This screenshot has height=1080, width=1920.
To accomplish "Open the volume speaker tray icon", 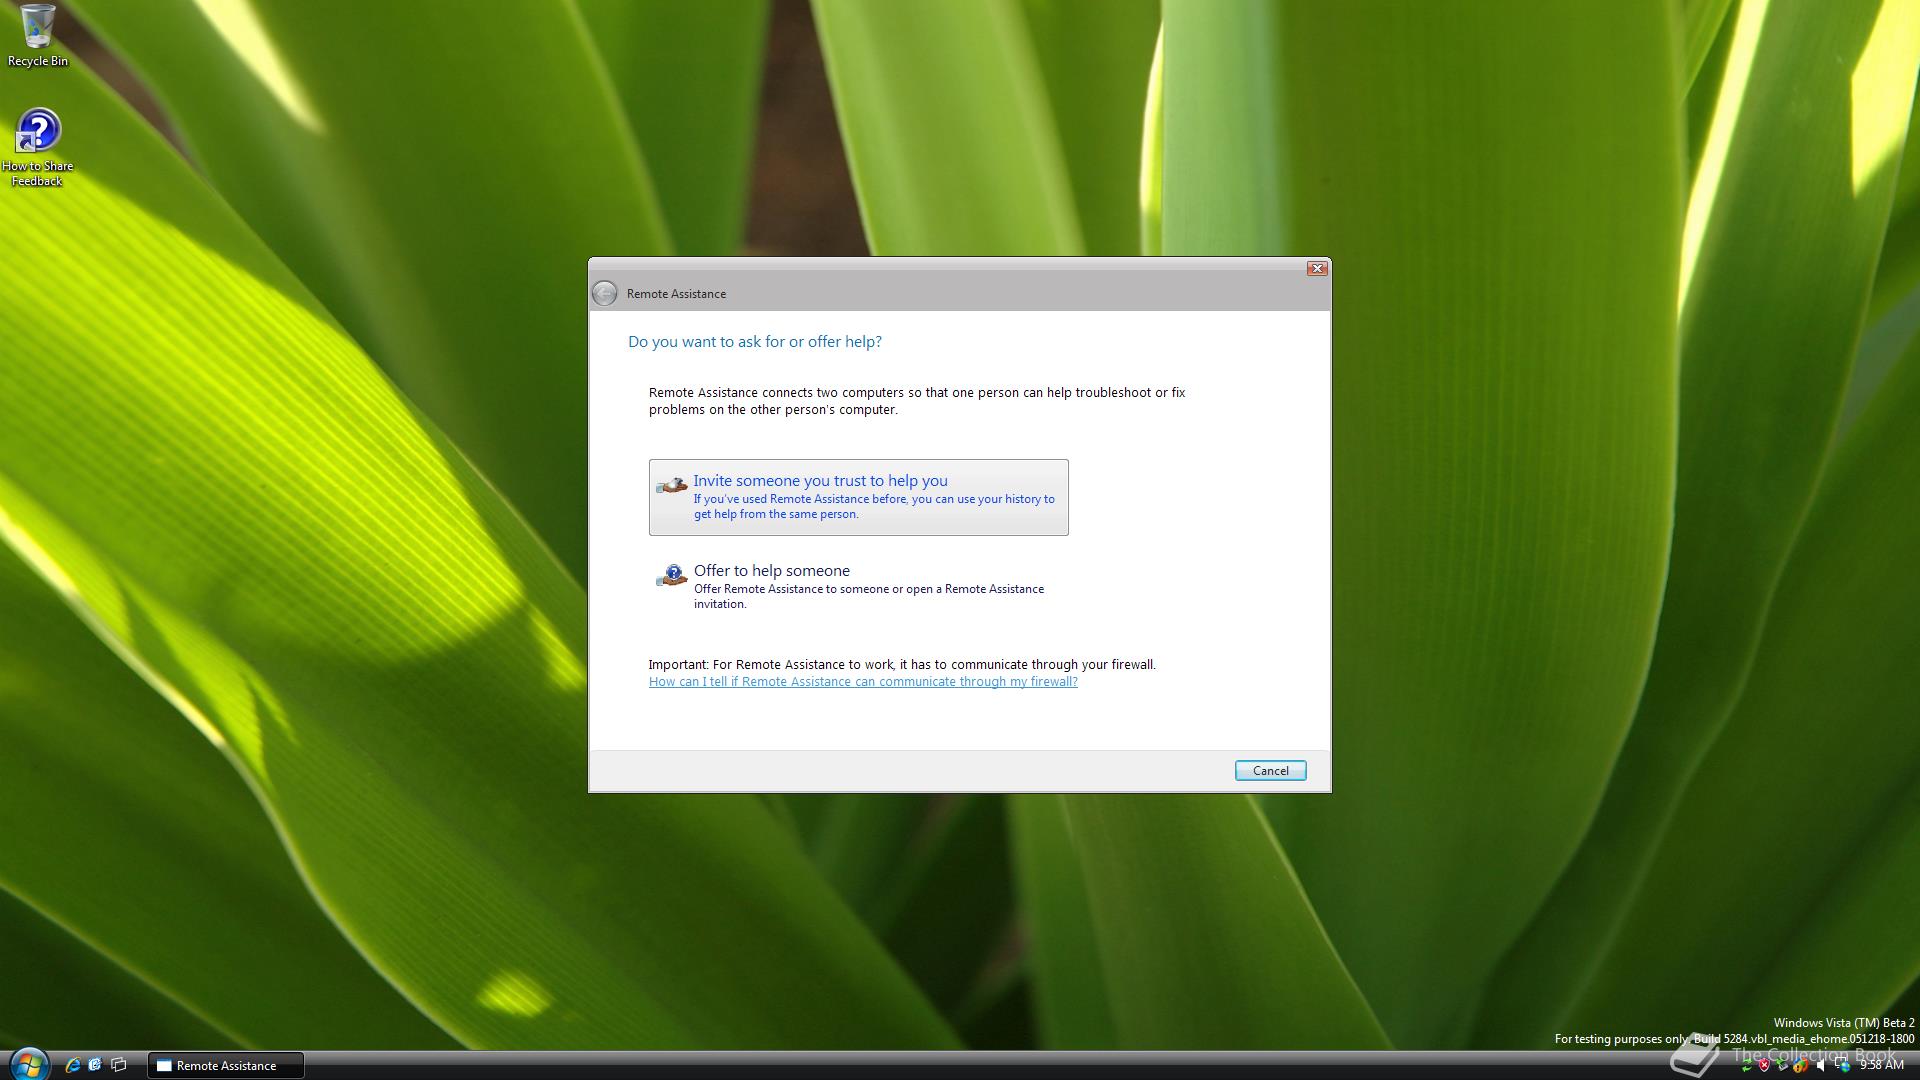I will (x=1820, y=1066).
